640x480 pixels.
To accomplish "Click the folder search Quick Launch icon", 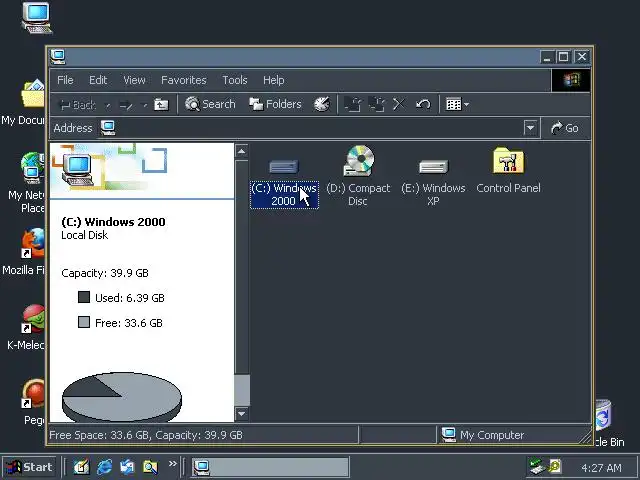I will click(150, 467).
